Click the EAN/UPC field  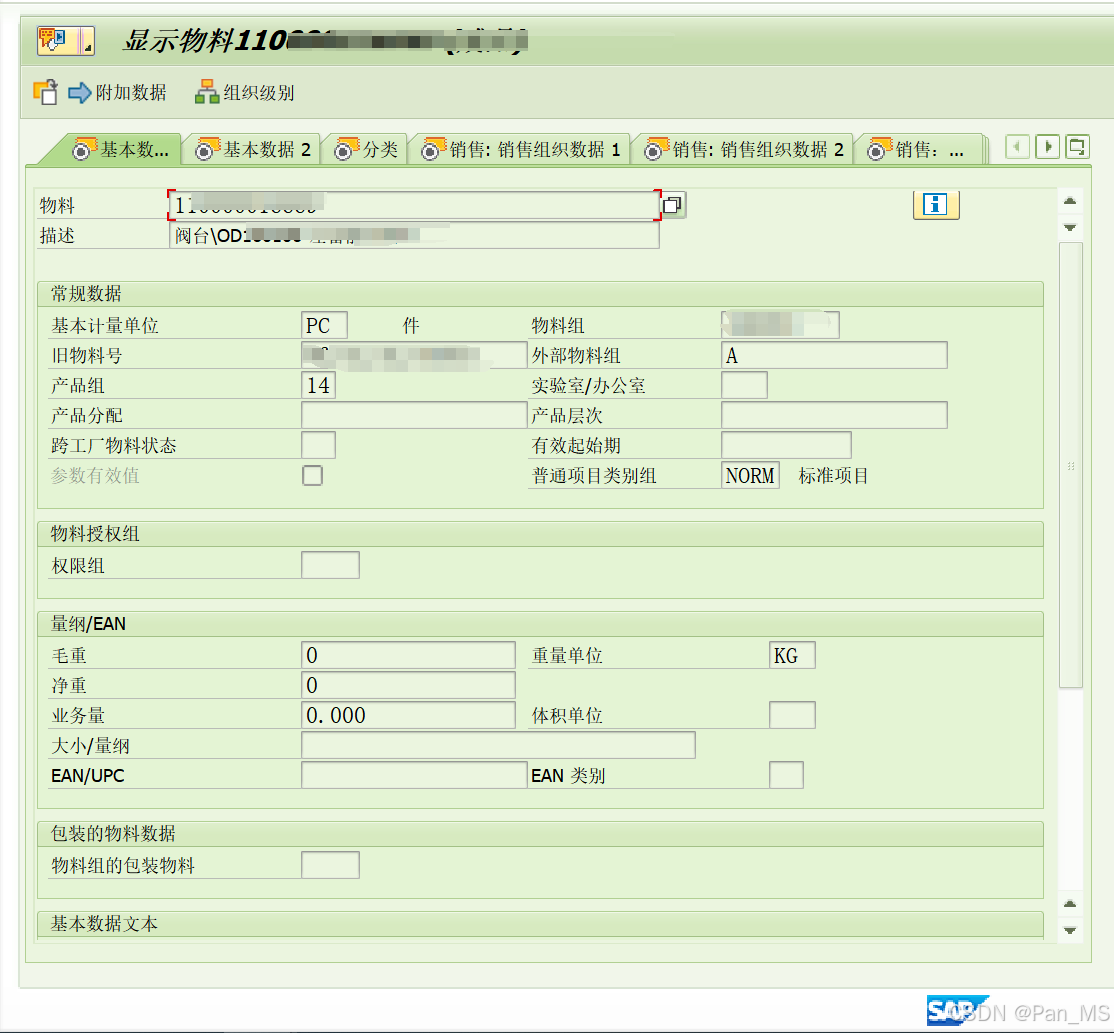pos(413,775)
